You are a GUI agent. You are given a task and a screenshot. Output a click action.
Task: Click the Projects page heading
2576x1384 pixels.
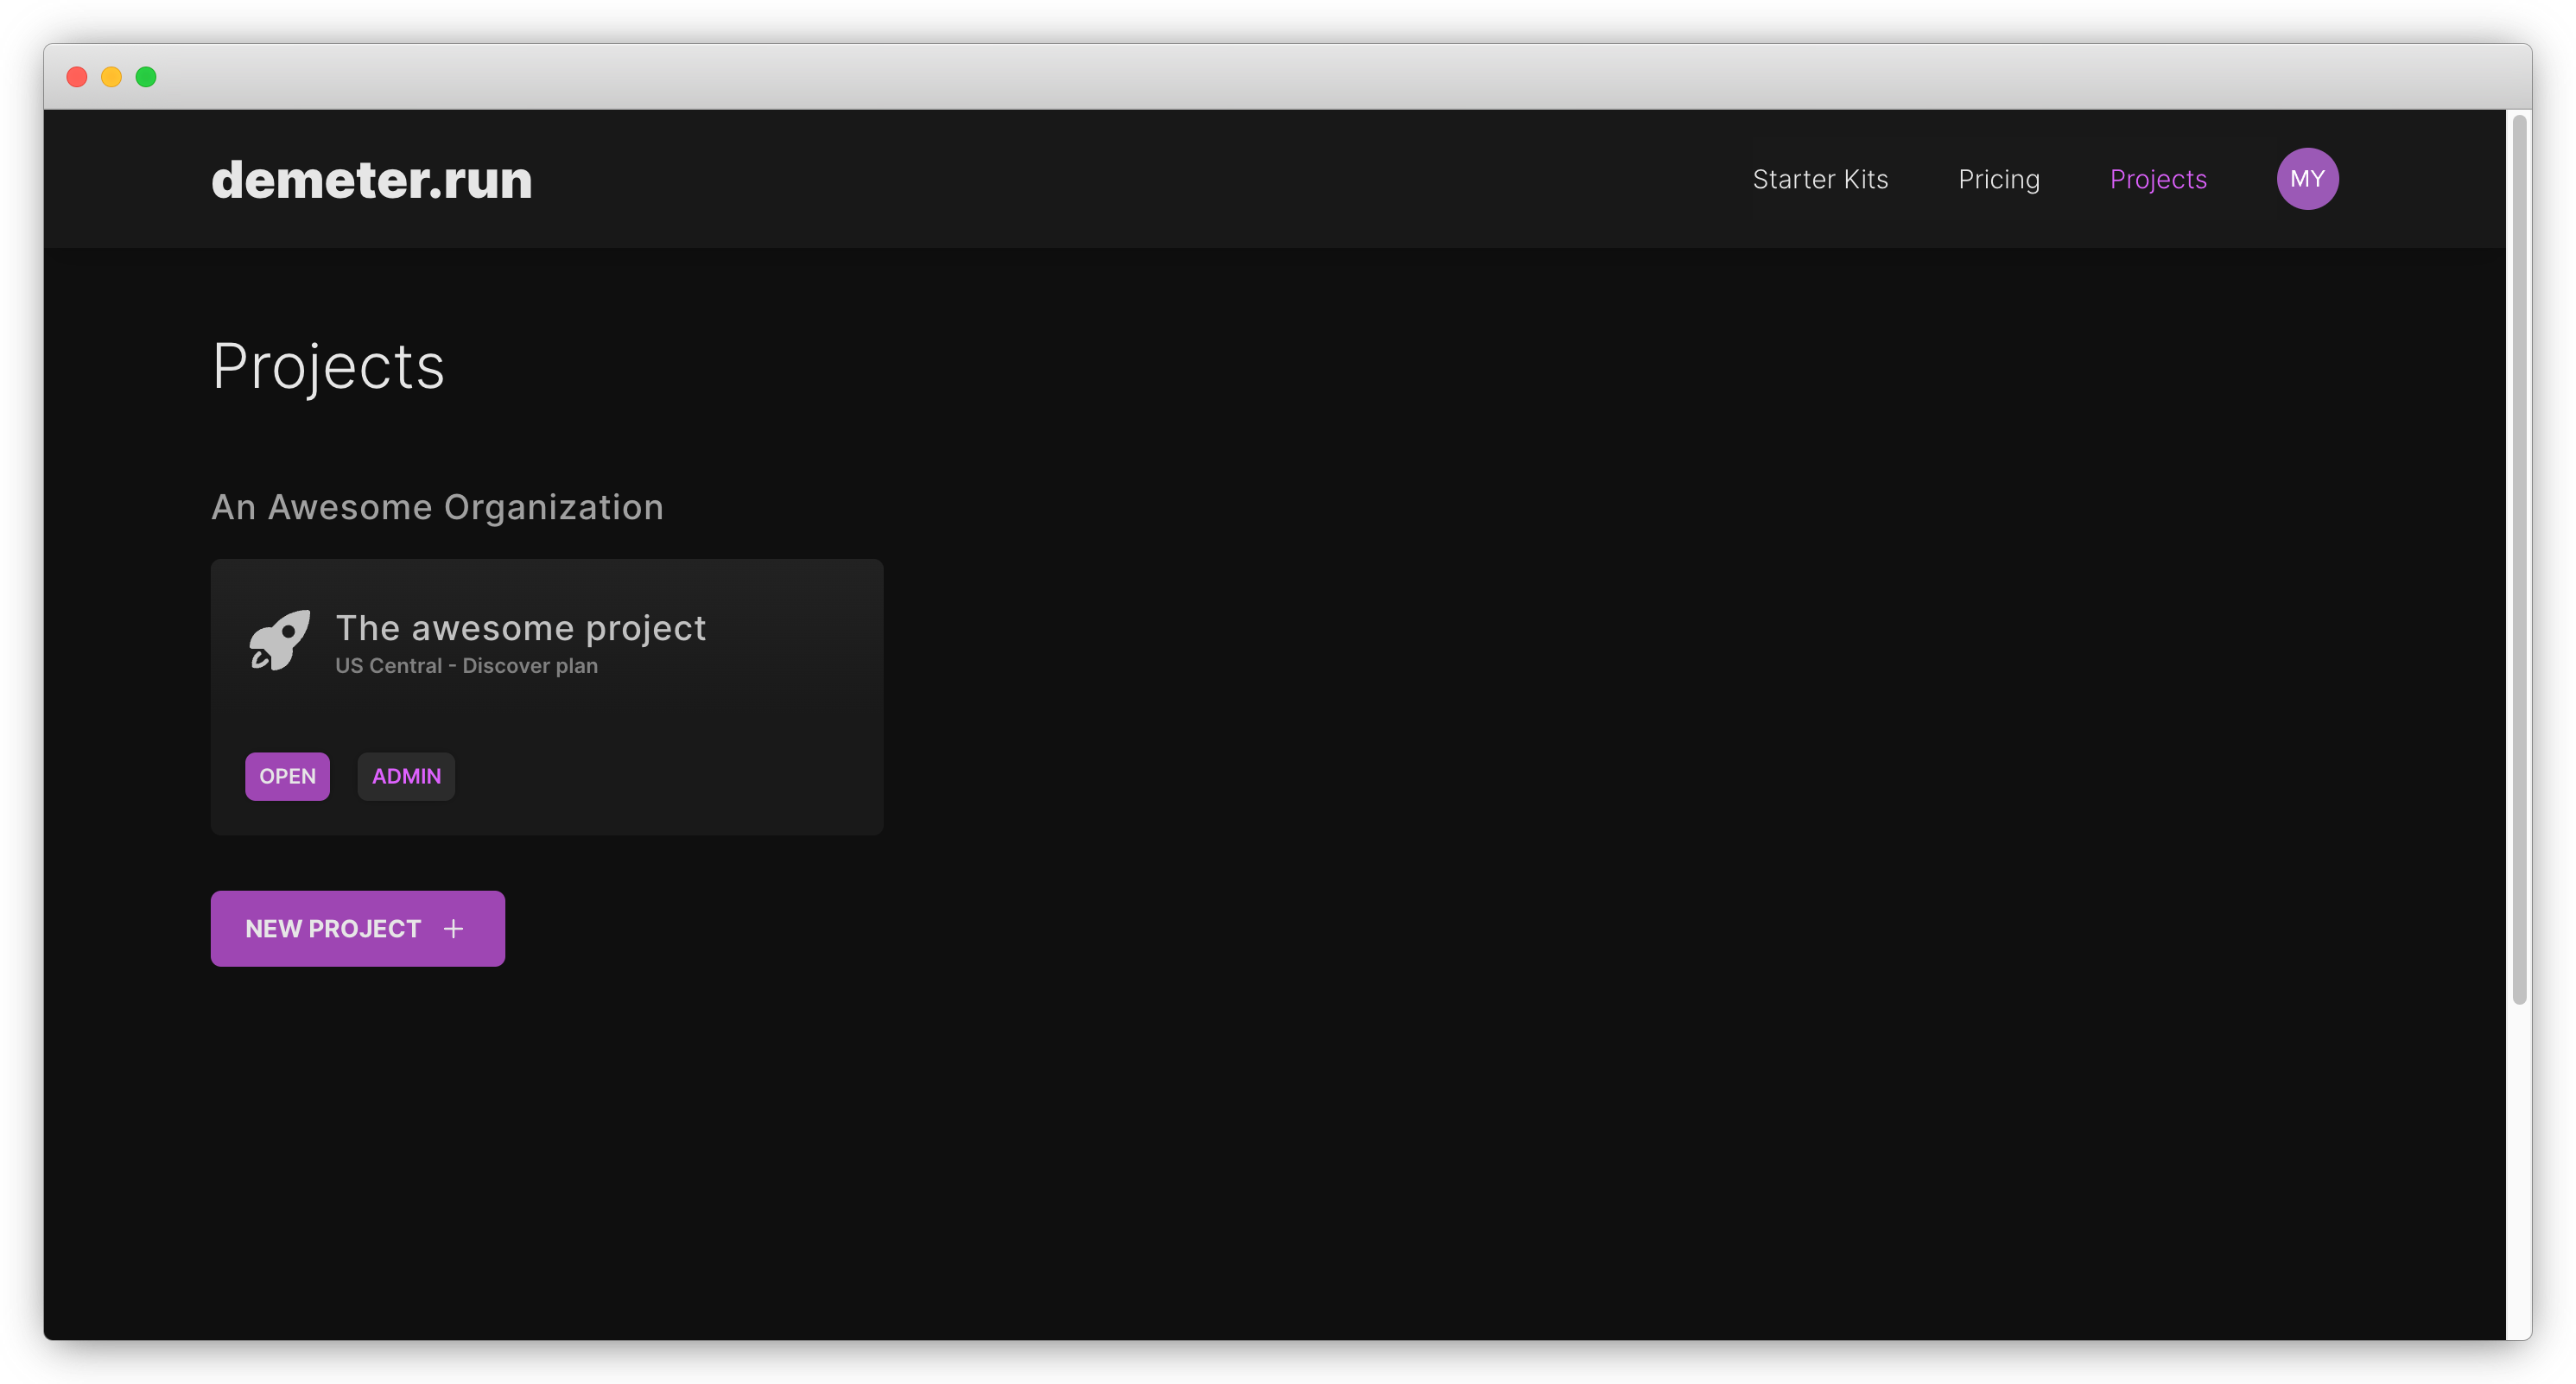328,366
